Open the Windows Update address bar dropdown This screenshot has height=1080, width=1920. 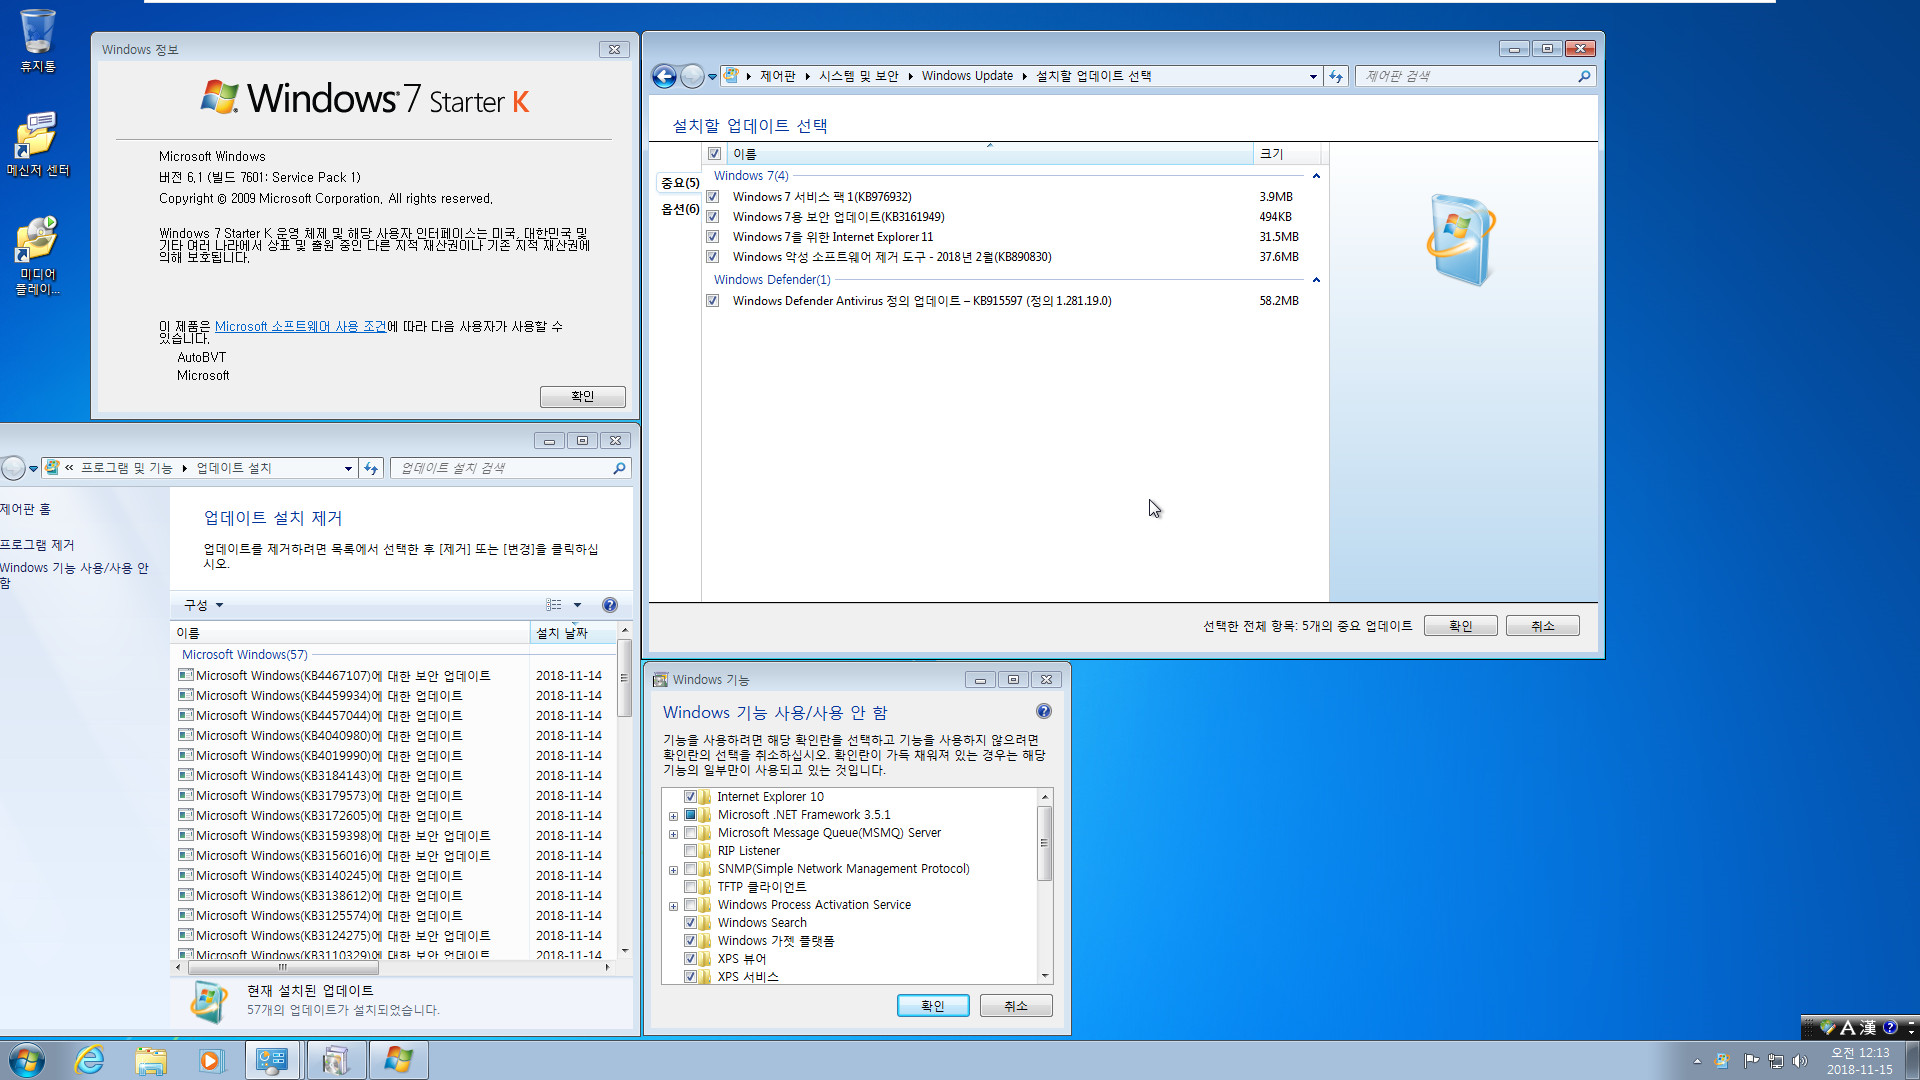[x=1313, y=76]
